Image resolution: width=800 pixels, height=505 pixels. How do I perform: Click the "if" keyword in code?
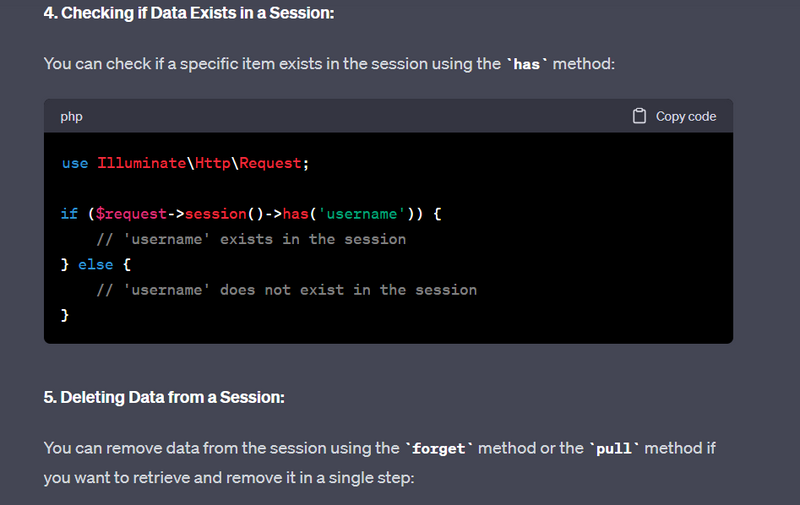69,214
